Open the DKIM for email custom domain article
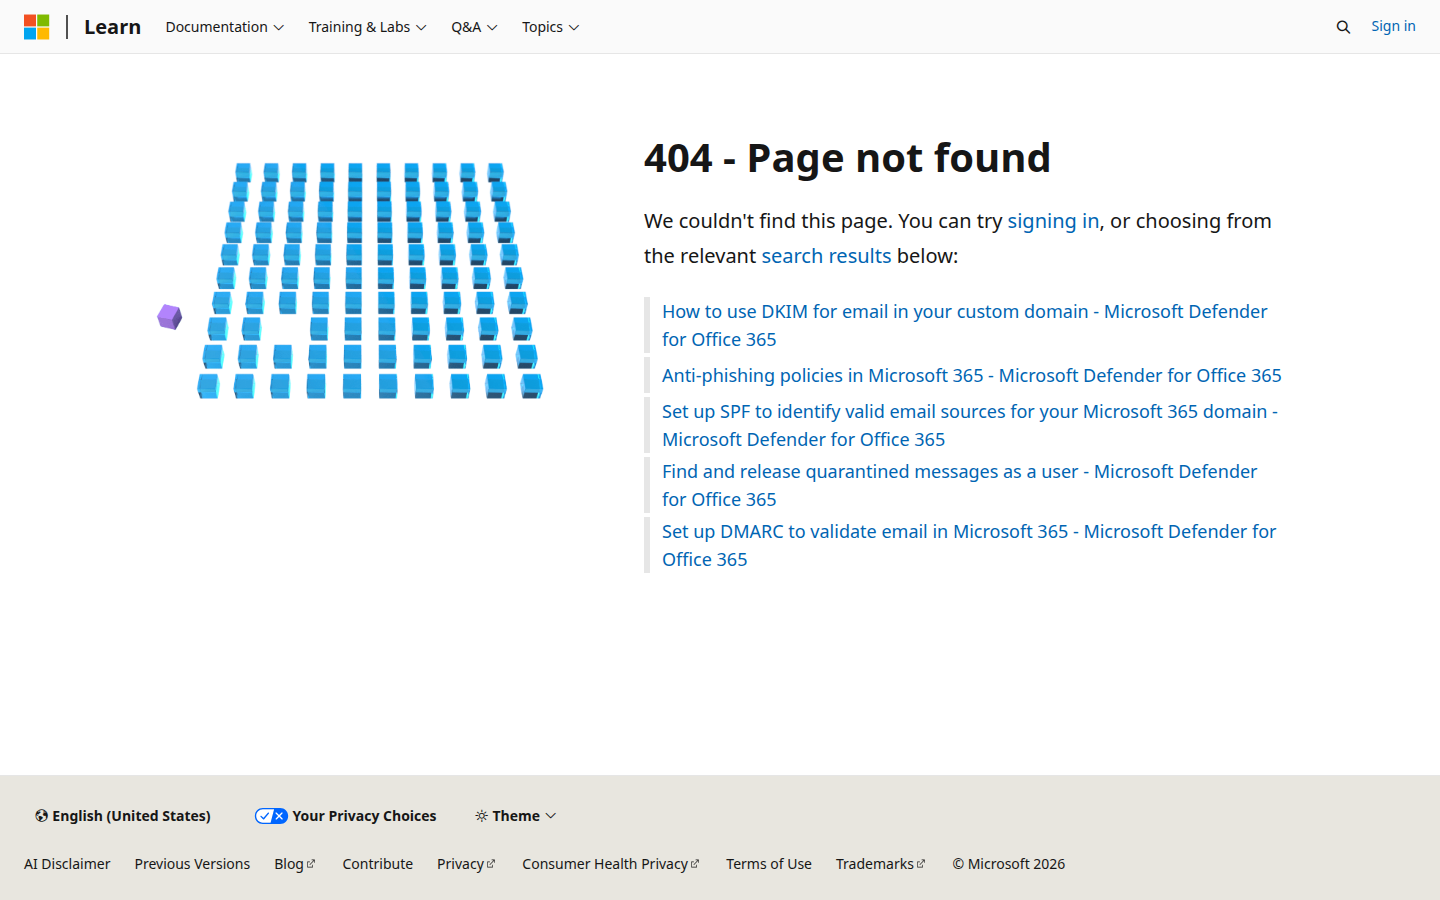The width and height of the screenshot is (1440, 900). coord(965,325)
